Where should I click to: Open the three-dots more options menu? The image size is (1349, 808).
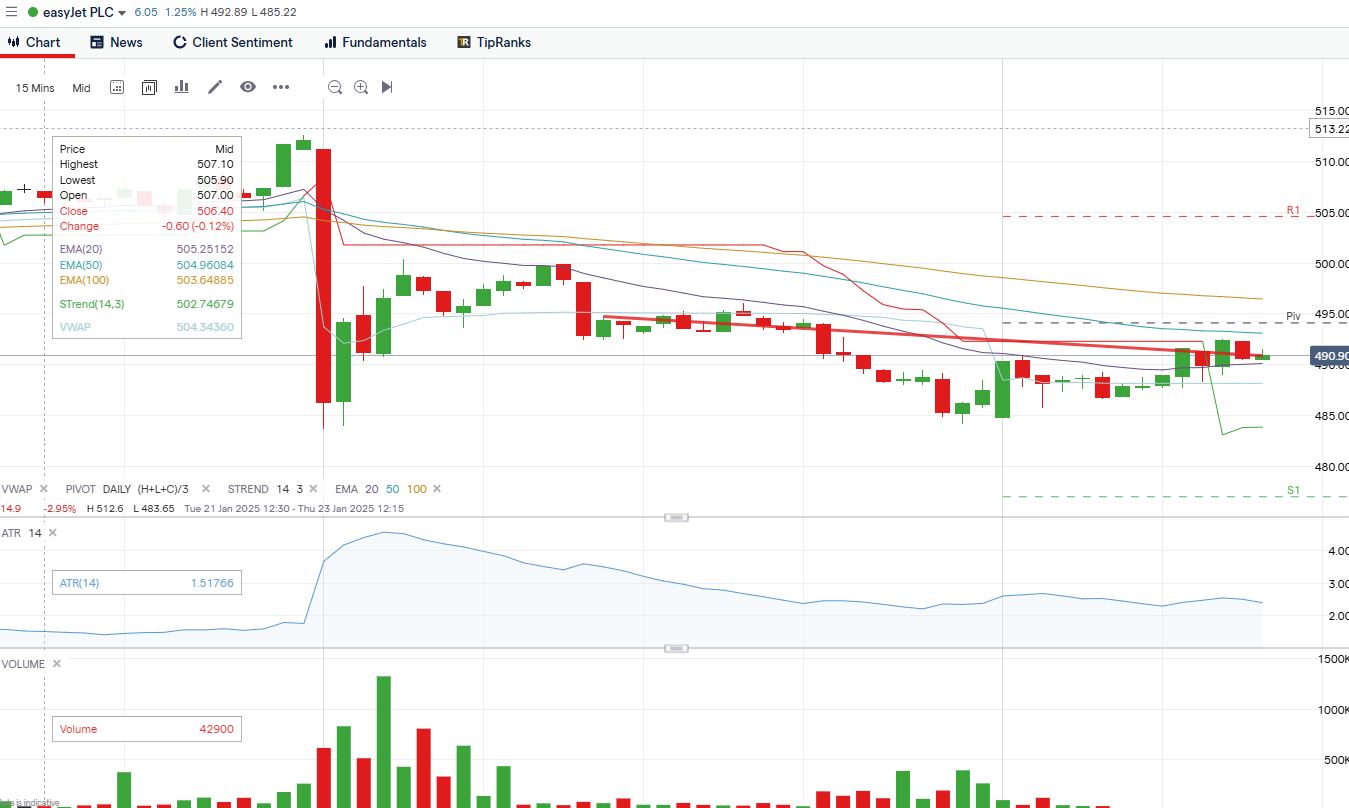(x=281, y=87)
